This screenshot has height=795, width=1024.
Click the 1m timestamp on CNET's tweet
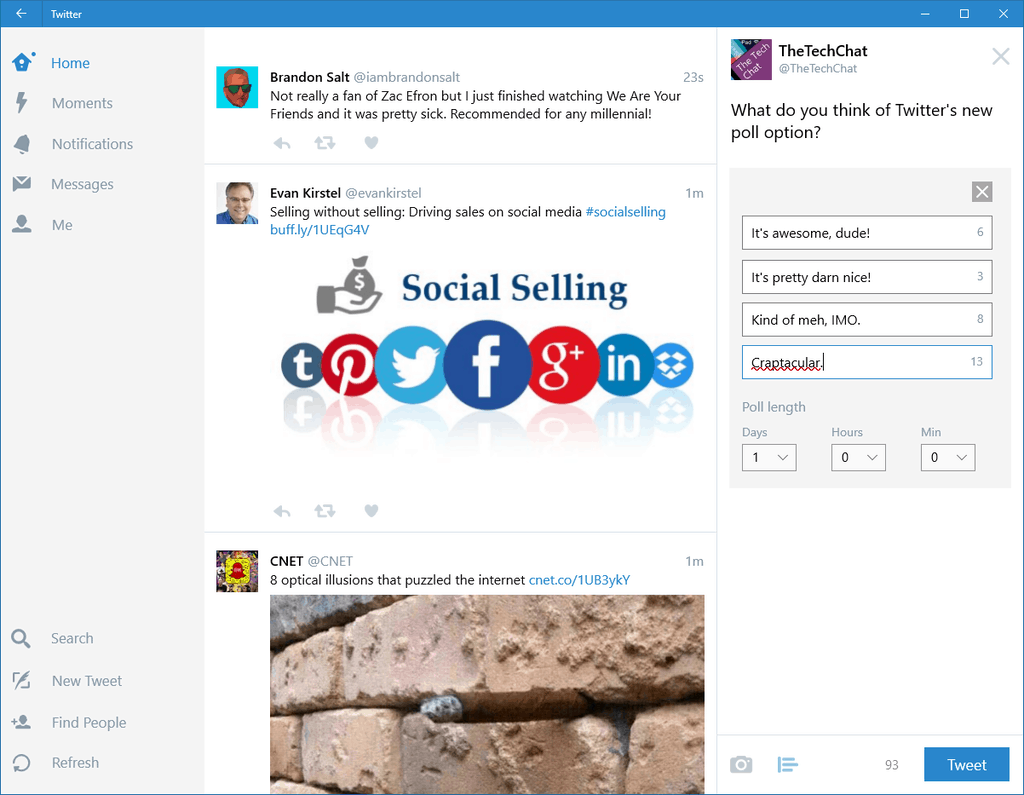tap(694, 561)
